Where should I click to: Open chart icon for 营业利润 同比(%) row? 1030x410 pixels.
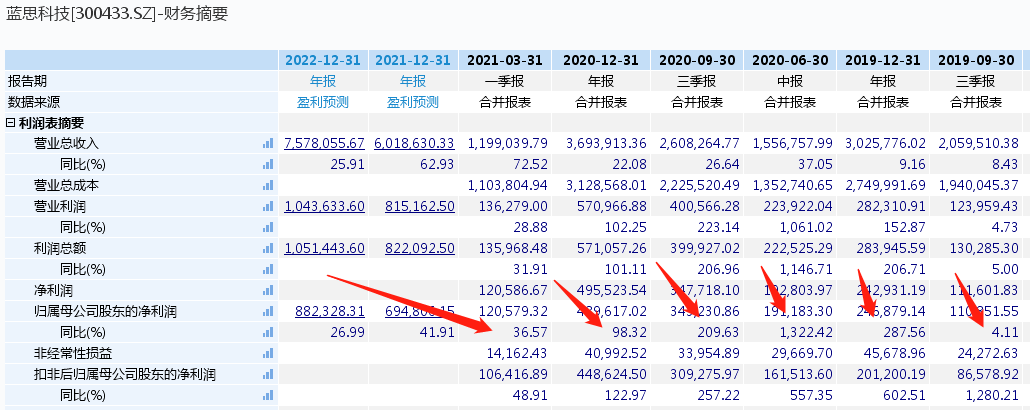tap(267, 227)
